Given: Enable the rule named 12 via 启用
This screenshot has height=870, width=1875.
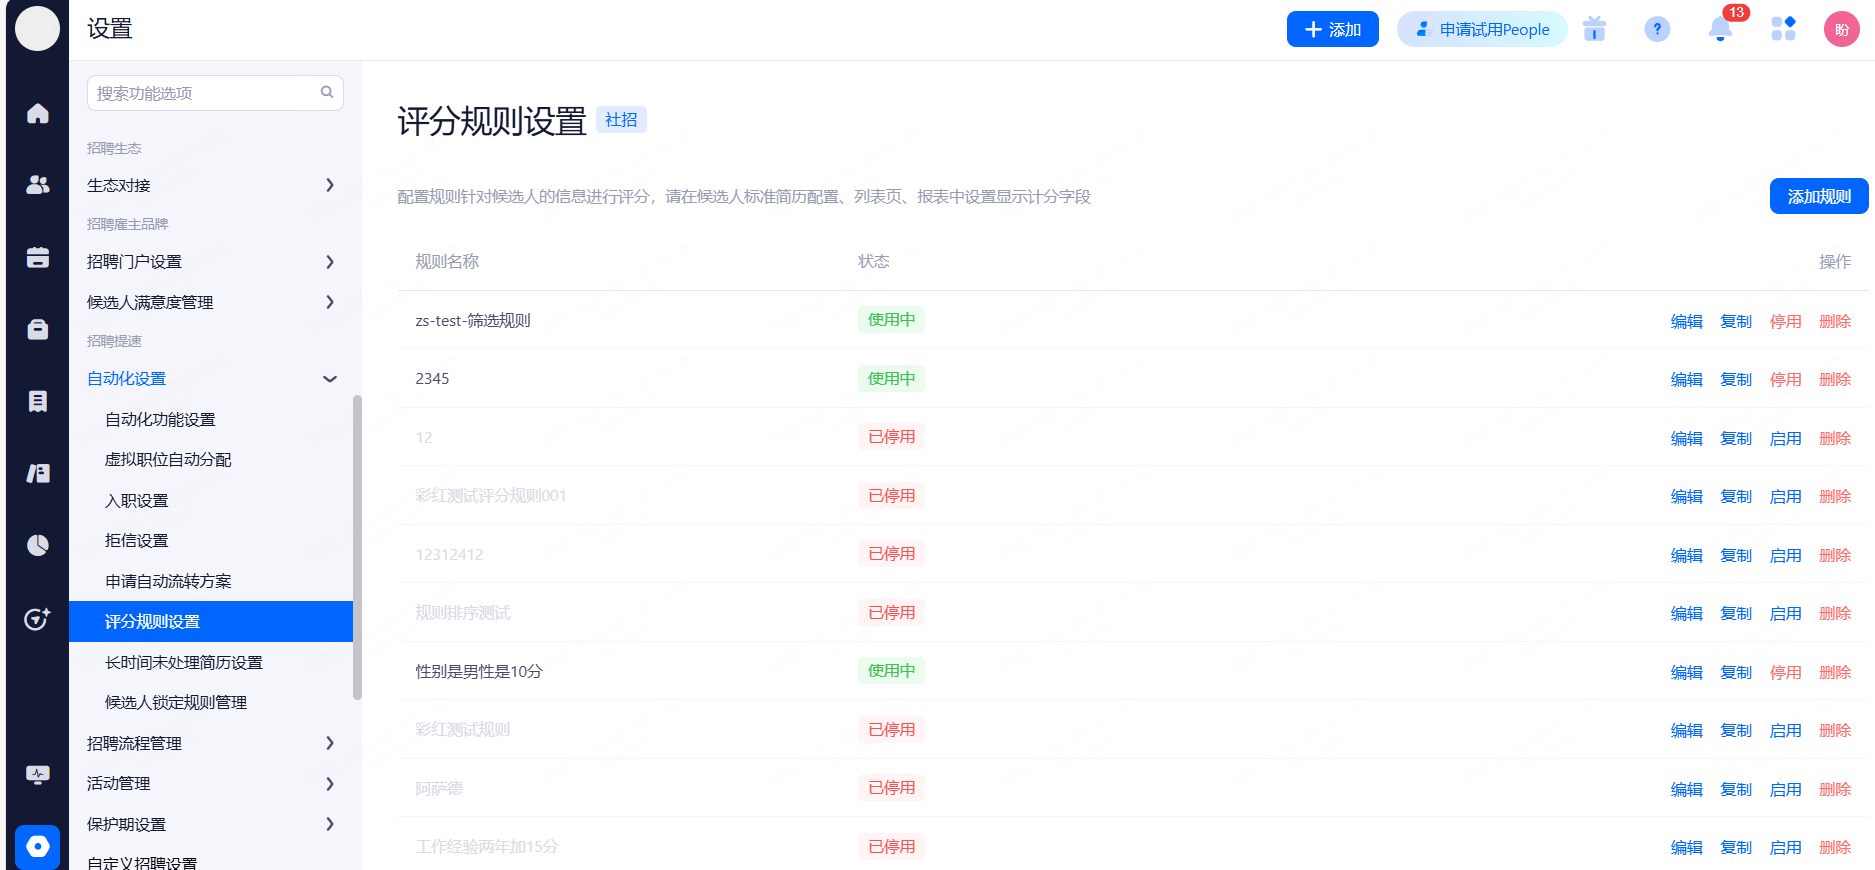Looking at the screenshot, I should click(x=1785, y=438).
